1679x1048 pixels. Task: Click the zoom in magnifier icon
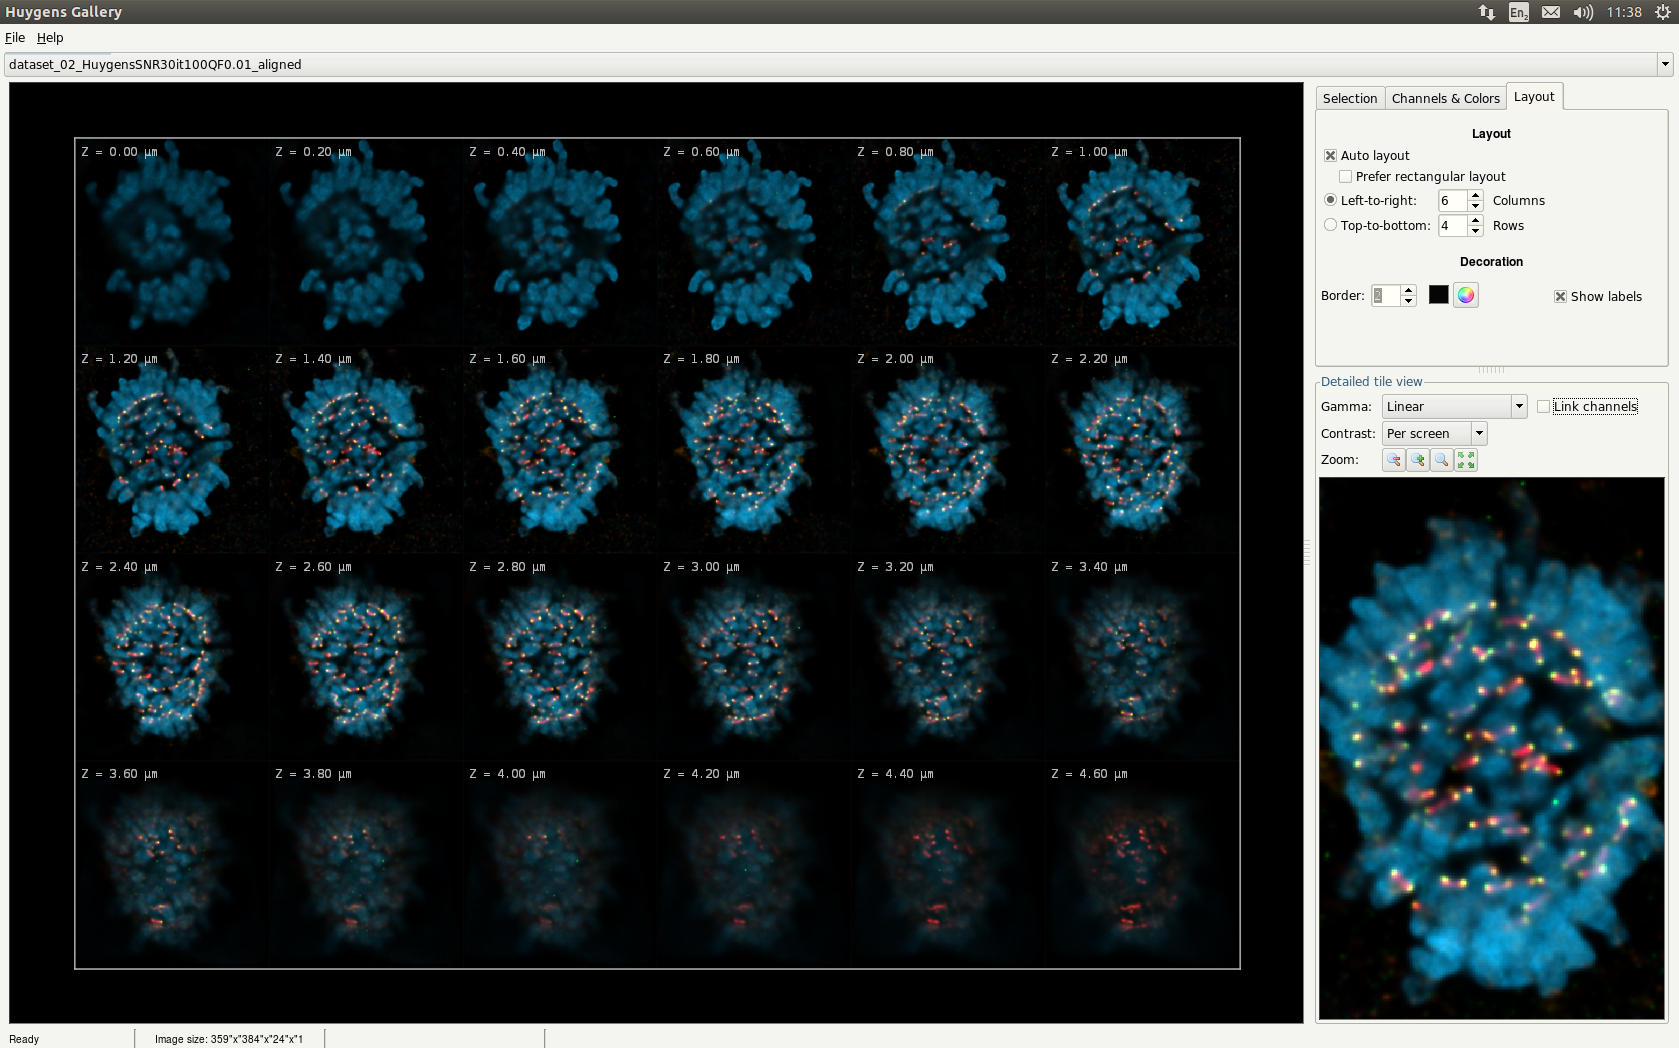point(1417,460)
